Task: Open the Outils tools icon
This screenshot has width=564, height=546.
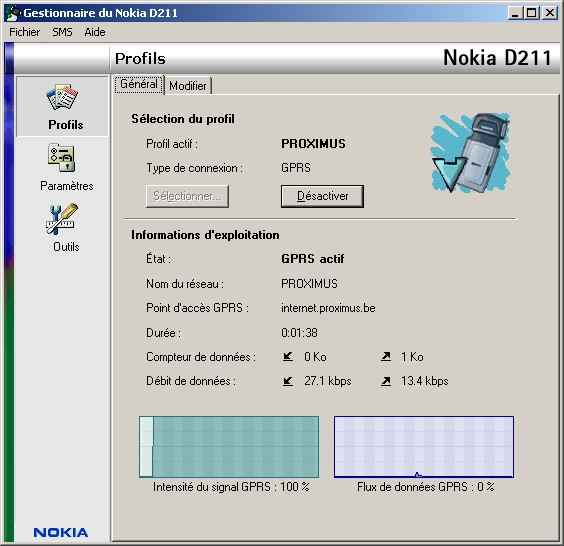Action: coord(62,218)
